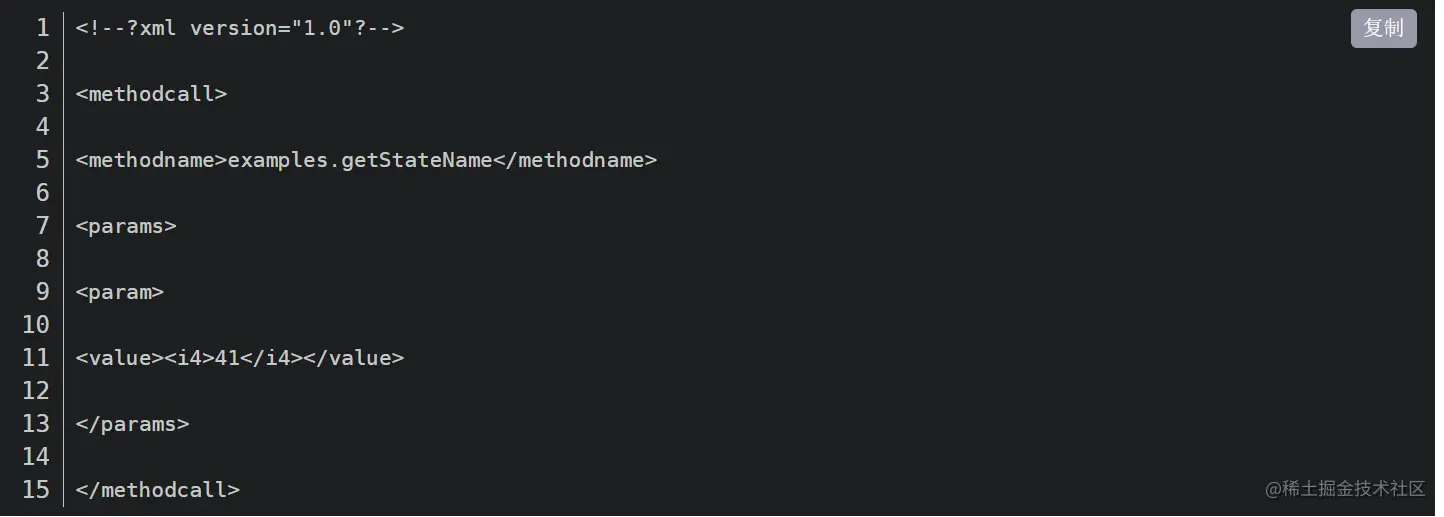
Task: Click line number 5 in the gutter
Action: (42, 160)
